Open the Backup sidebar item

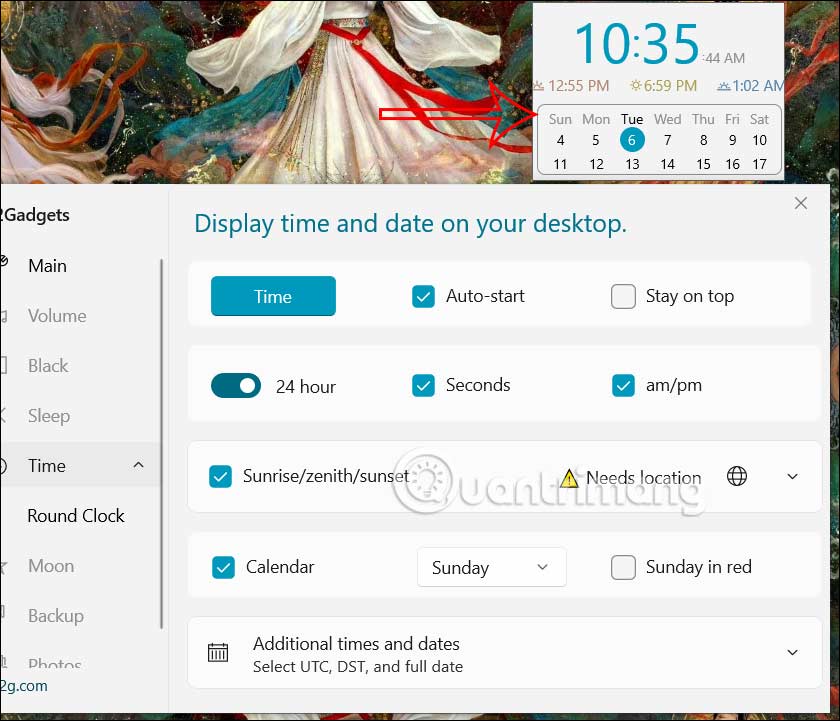pyautogui.click(x=56, y=616)
